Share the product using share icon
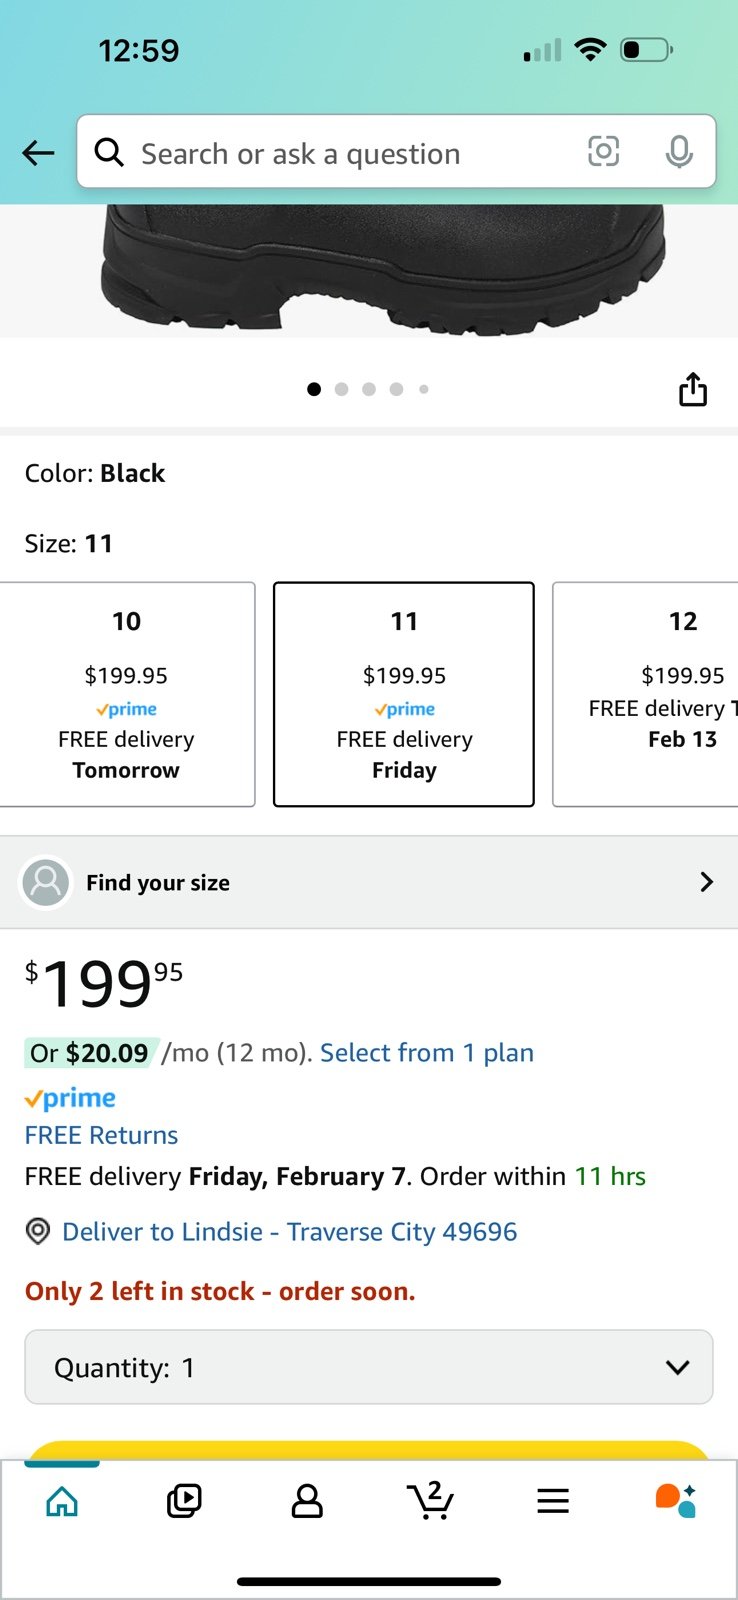Viewport: 738px width, 1600px height. [x=693, y=389]
